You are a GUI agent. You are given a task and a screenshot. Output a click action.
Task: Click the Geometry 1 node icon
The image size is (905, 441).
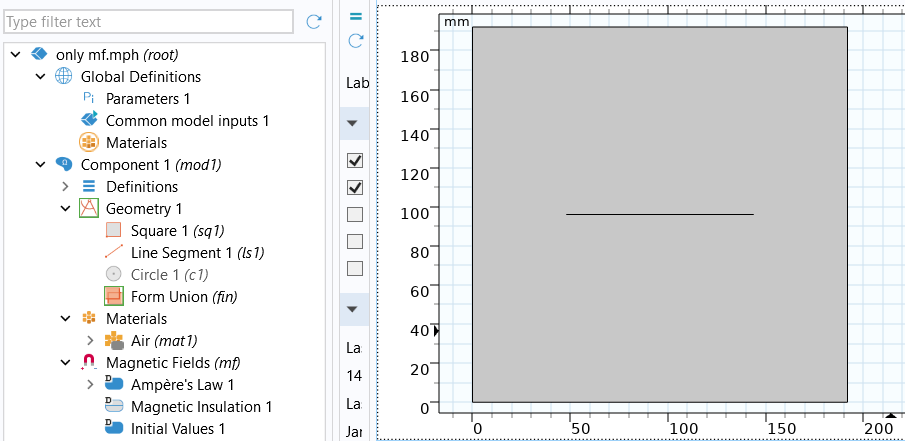pos(89,209)
